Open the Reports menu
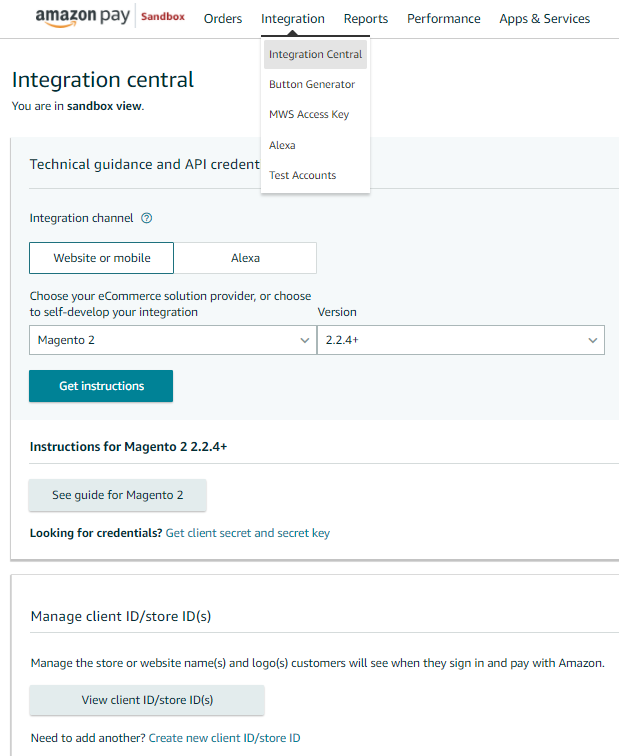The width and height of the screenshot is (619, 756). (365, 19)
